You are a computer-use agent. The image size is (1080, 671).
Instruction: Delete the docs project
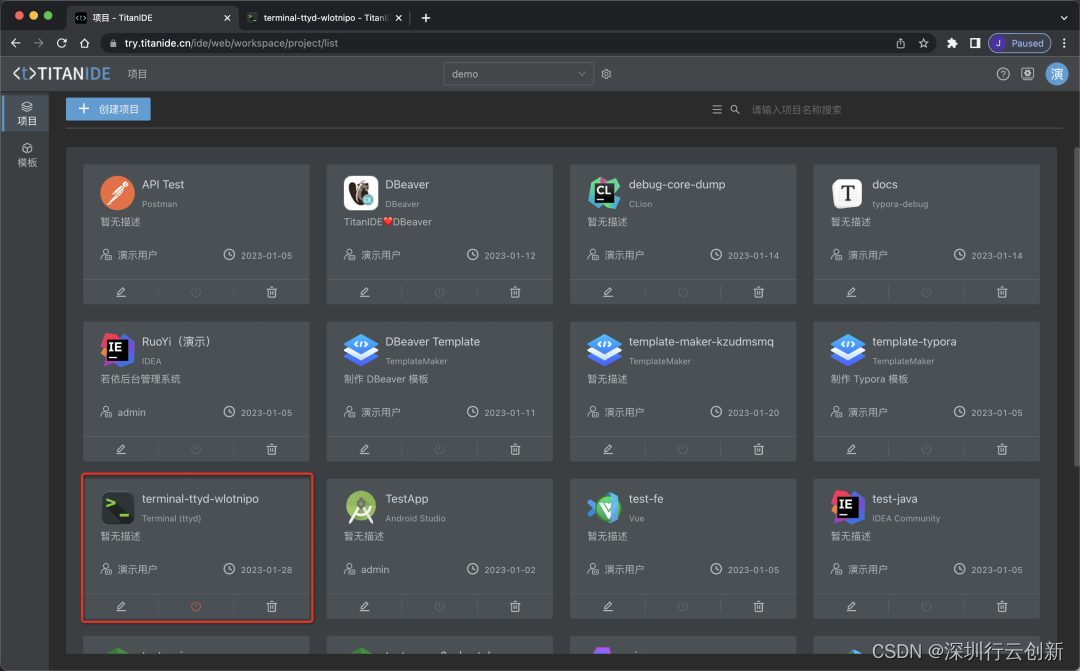click(x=1001, y=292)
